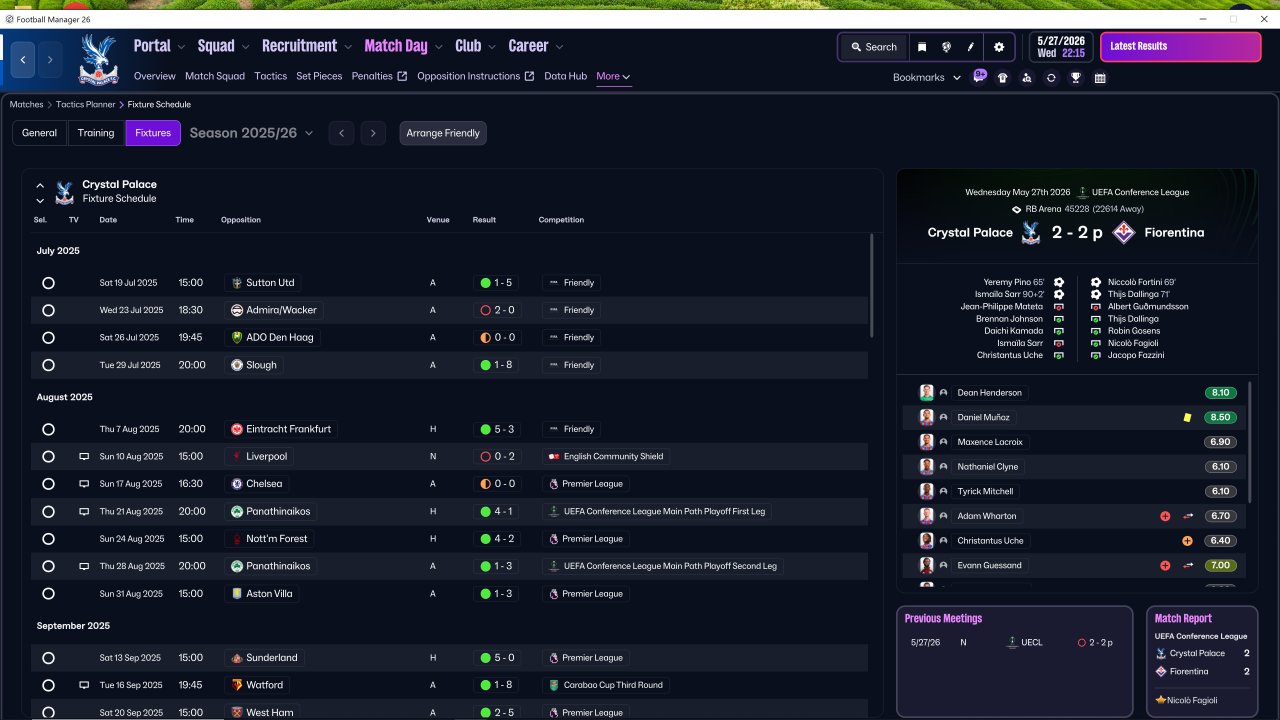
Task: Open the trophy competitions shortcut icon
Action: 1076,78
